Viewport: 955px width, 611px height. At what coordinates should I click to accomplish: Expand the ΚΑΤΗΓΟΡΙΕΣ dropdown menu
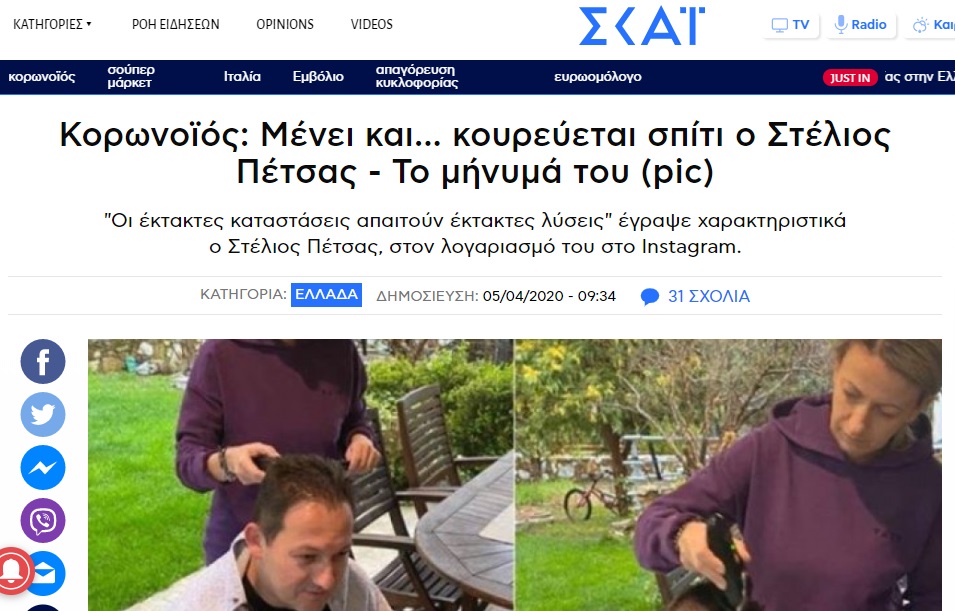click(x=52, y=24)
